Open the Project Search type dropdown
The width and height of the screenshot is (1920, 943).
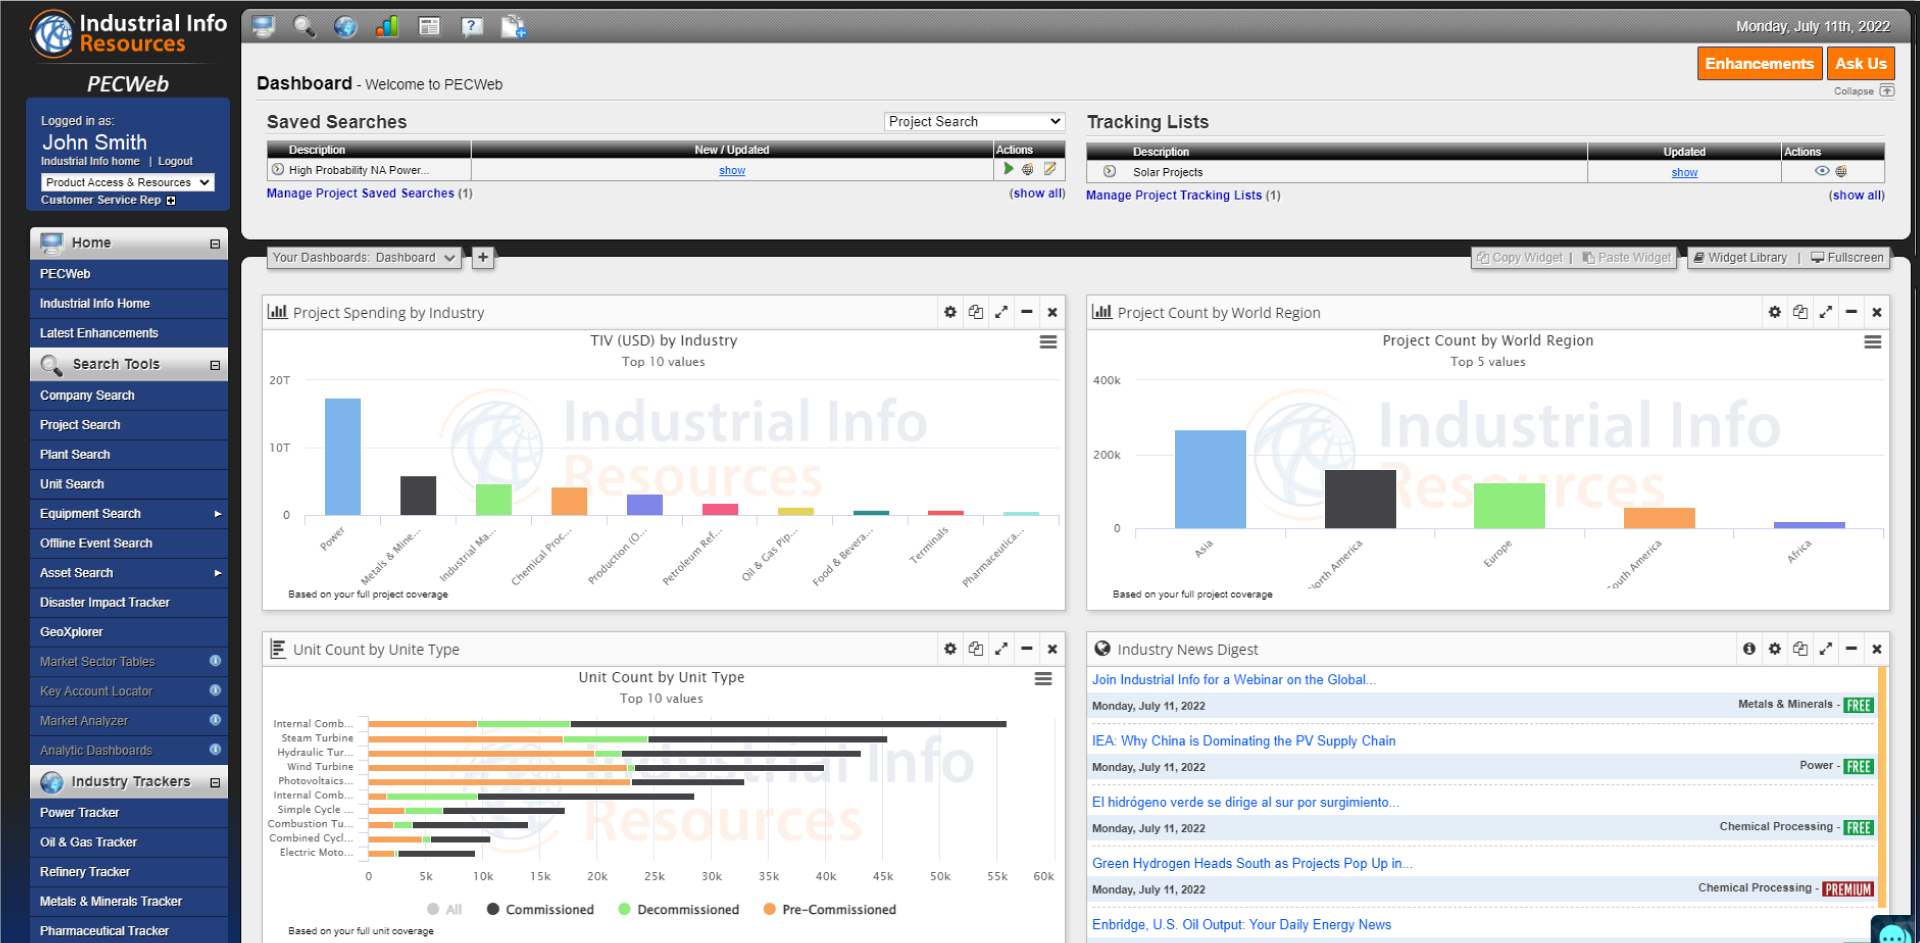point(975,121)
